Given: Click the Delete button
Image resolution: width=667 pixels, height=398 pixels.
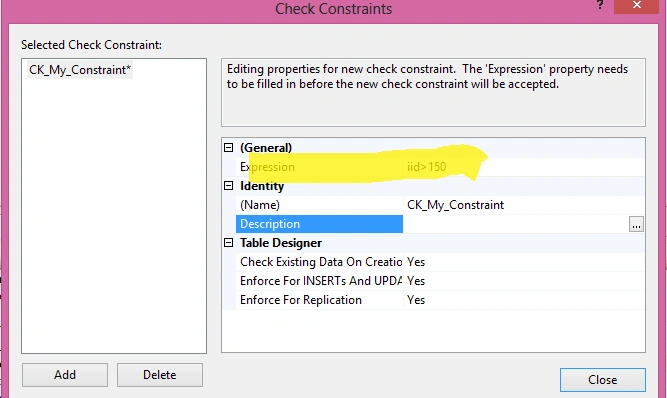Looking at the screenshot, I should click(160, 375).
